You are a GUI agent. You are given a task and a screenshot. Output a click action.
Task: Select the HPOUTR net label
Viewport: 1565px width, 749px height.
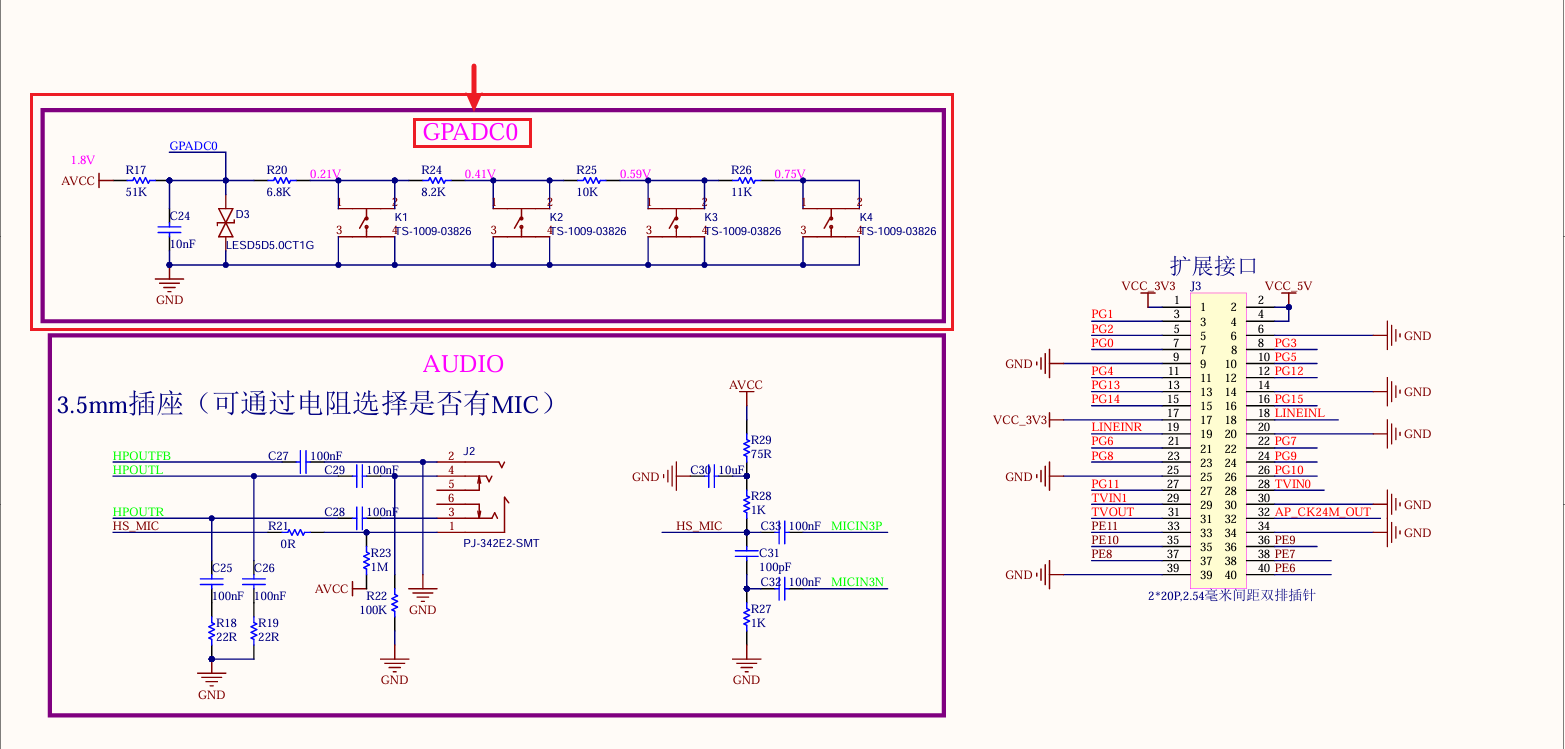click(138, 512)
